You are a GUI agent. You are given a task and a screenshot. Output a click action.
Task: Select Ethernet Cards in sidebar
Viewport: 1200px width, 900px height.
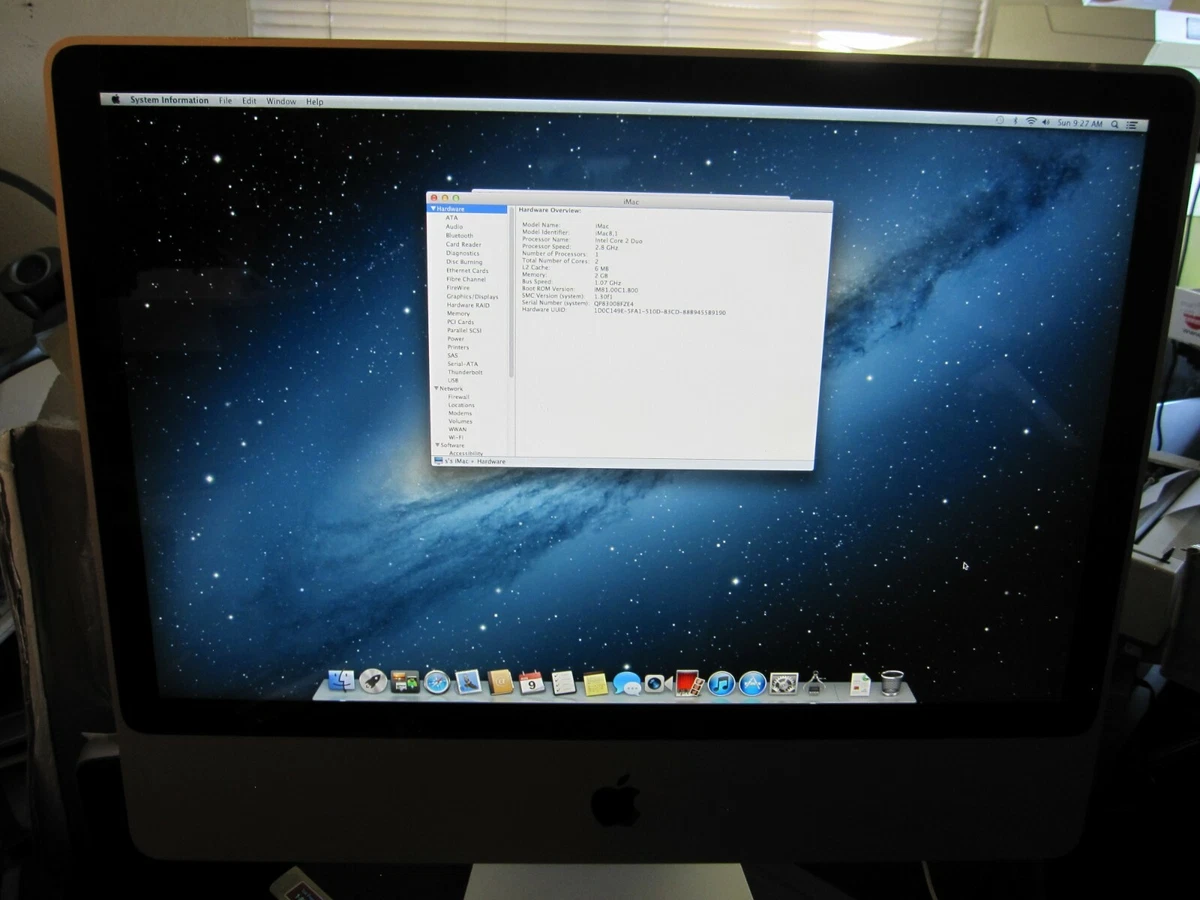pos(467,271)
